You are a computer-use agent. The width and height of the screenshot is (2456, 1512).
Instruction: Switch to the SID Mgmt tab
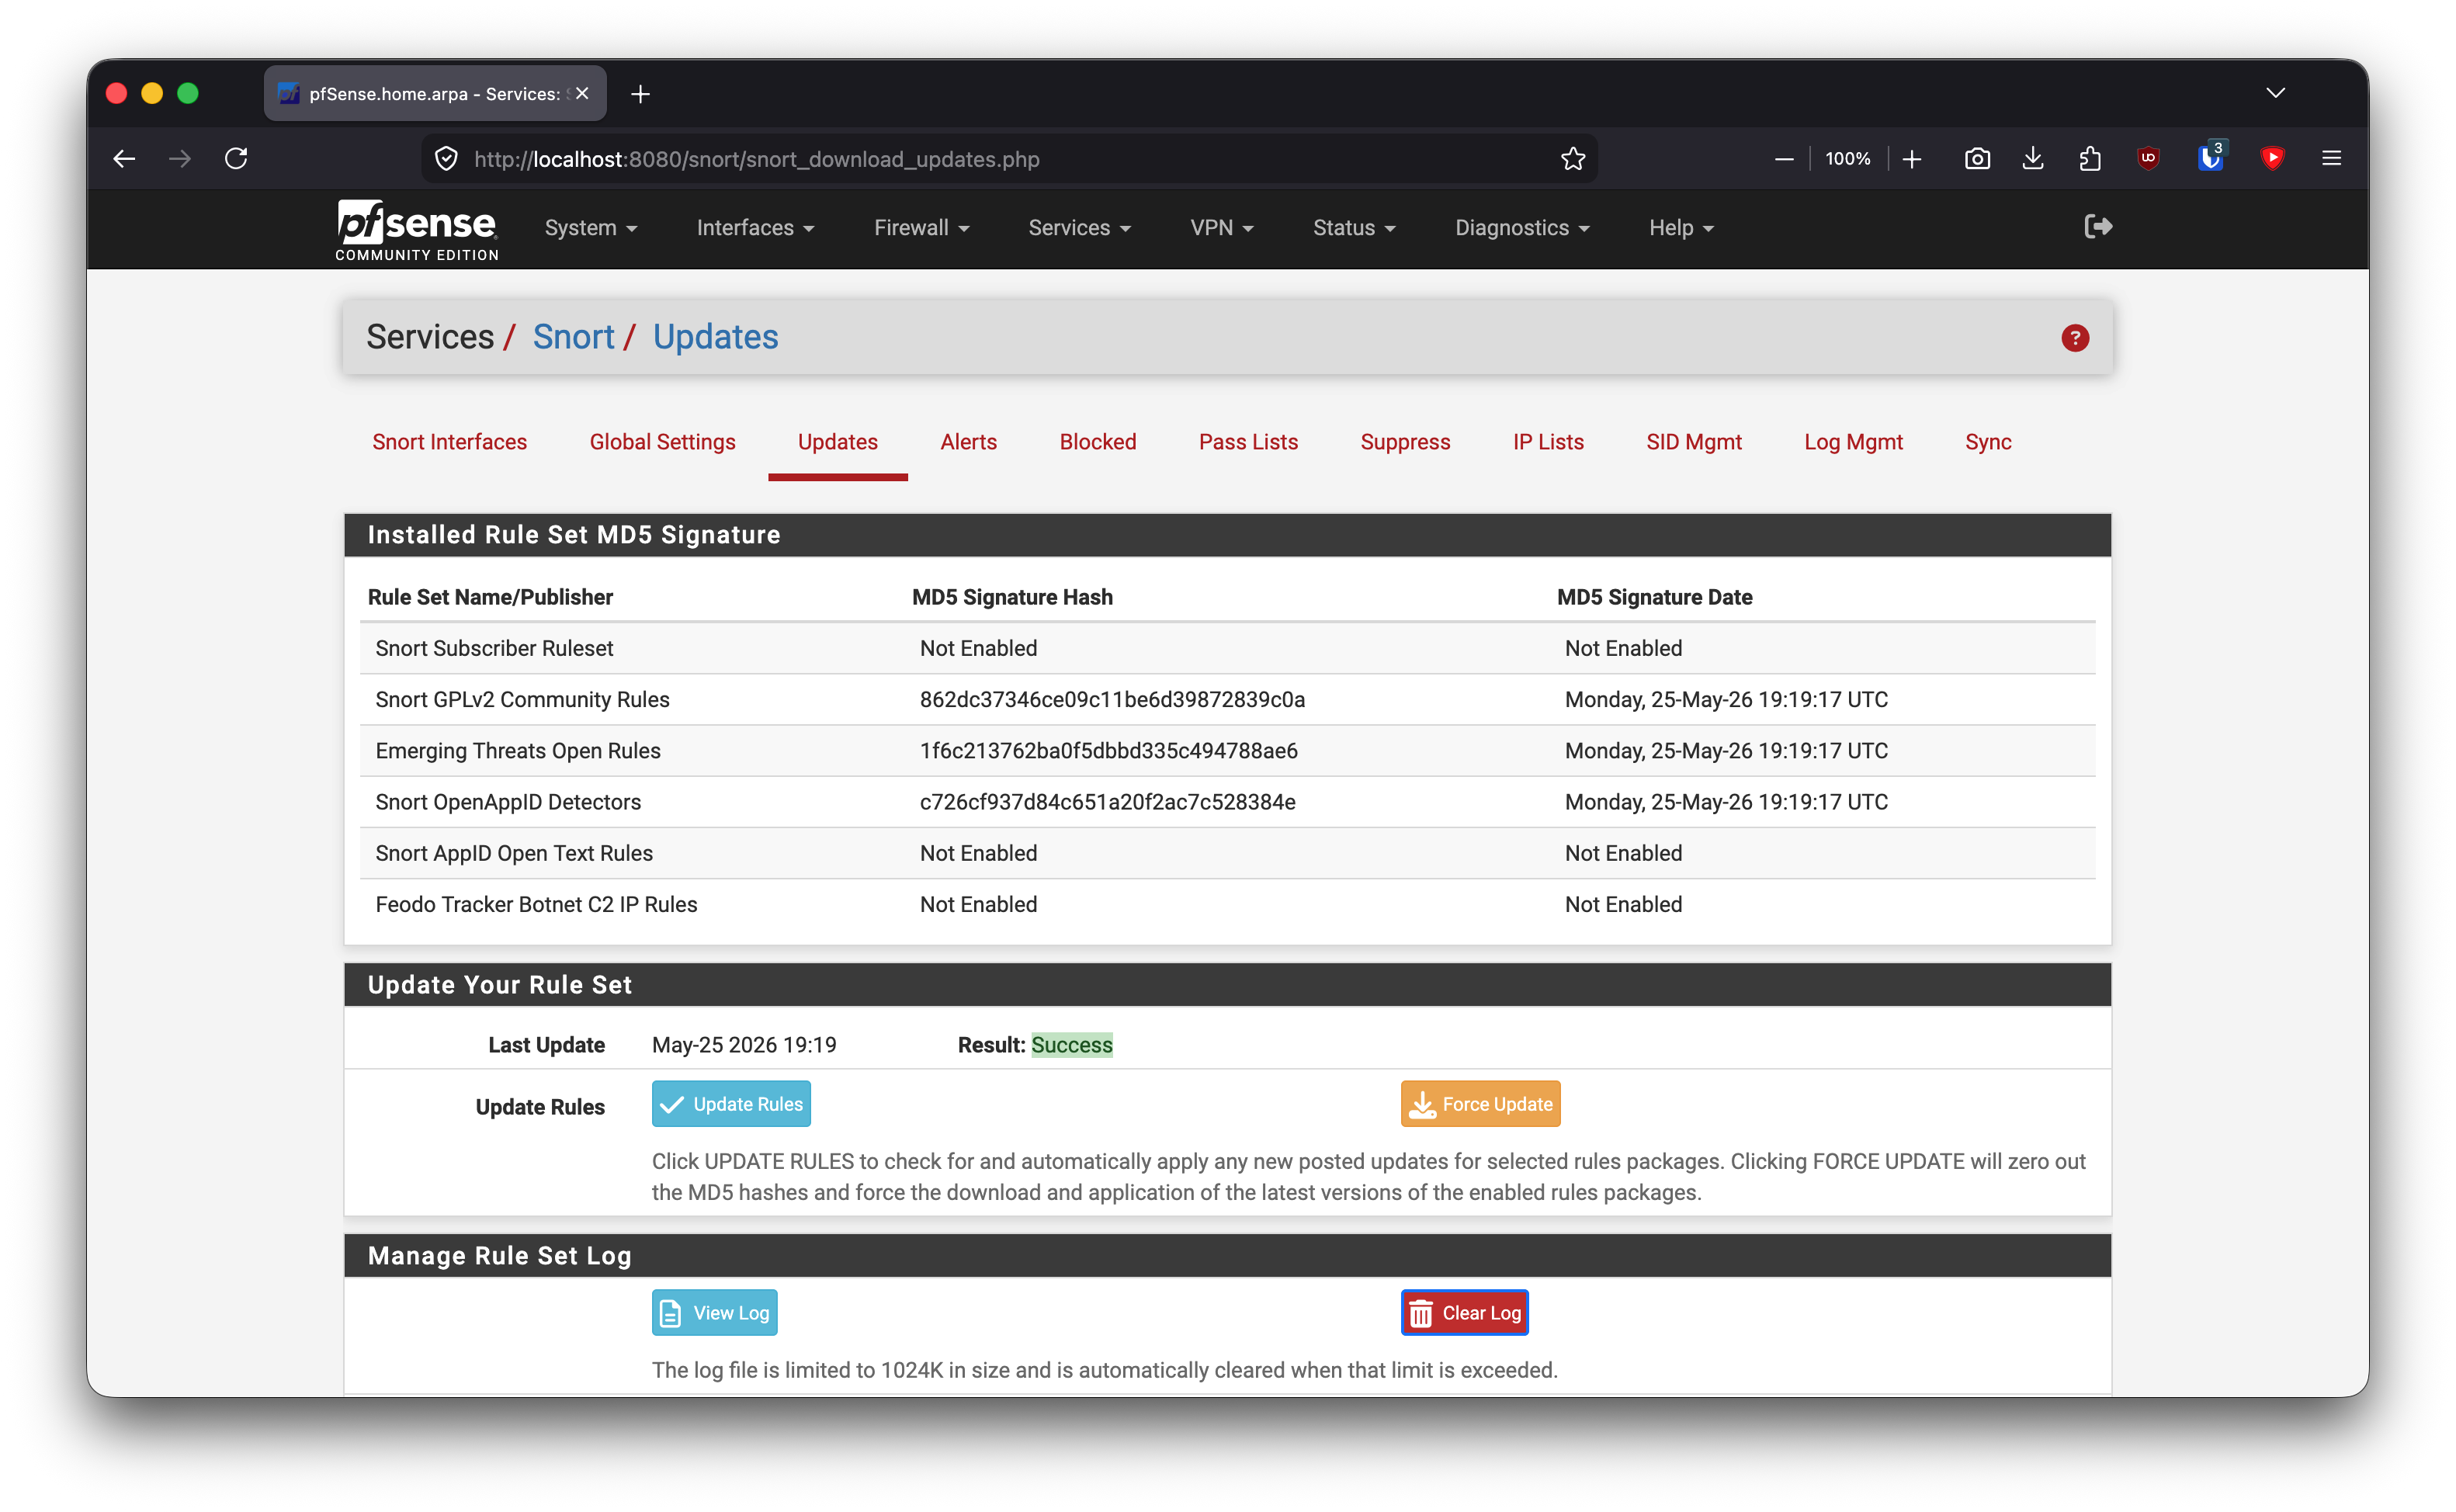pyautogui.click(x=1694, y=442)
